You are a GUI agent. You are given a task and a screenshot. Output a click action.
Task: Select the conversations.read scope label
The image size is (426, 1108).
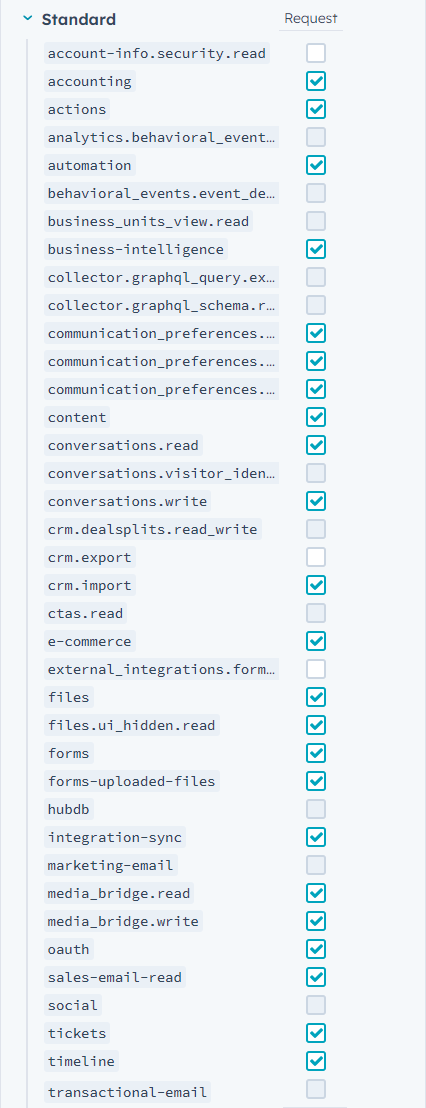(x=124, y=445)
